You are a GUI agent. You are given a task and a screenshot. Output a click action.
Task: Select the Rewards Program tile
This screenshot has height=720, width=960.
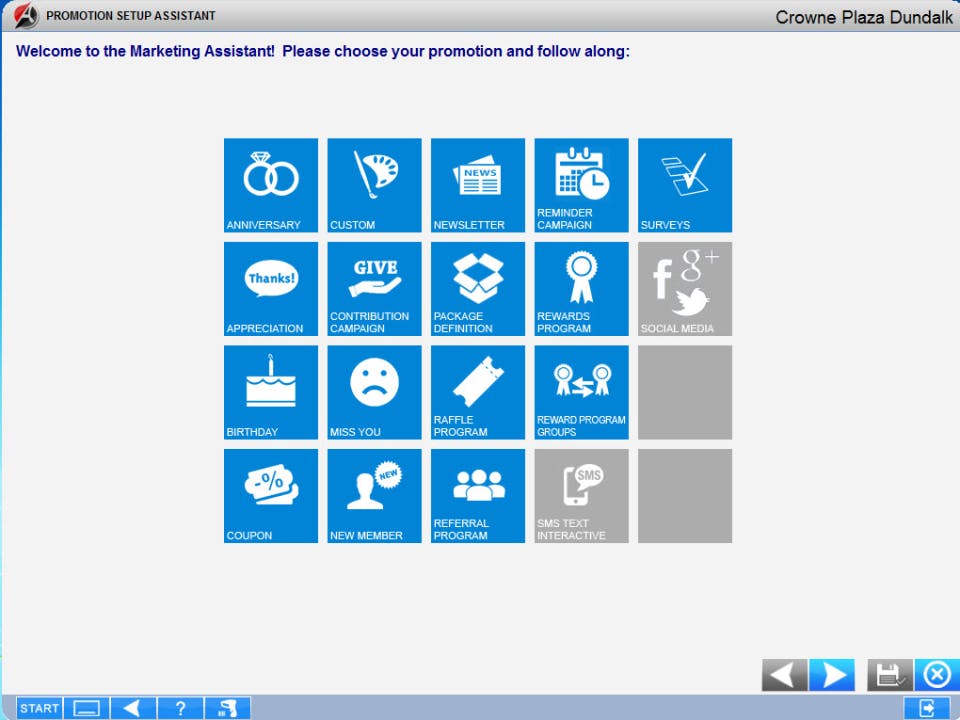(x=581, y=288)
